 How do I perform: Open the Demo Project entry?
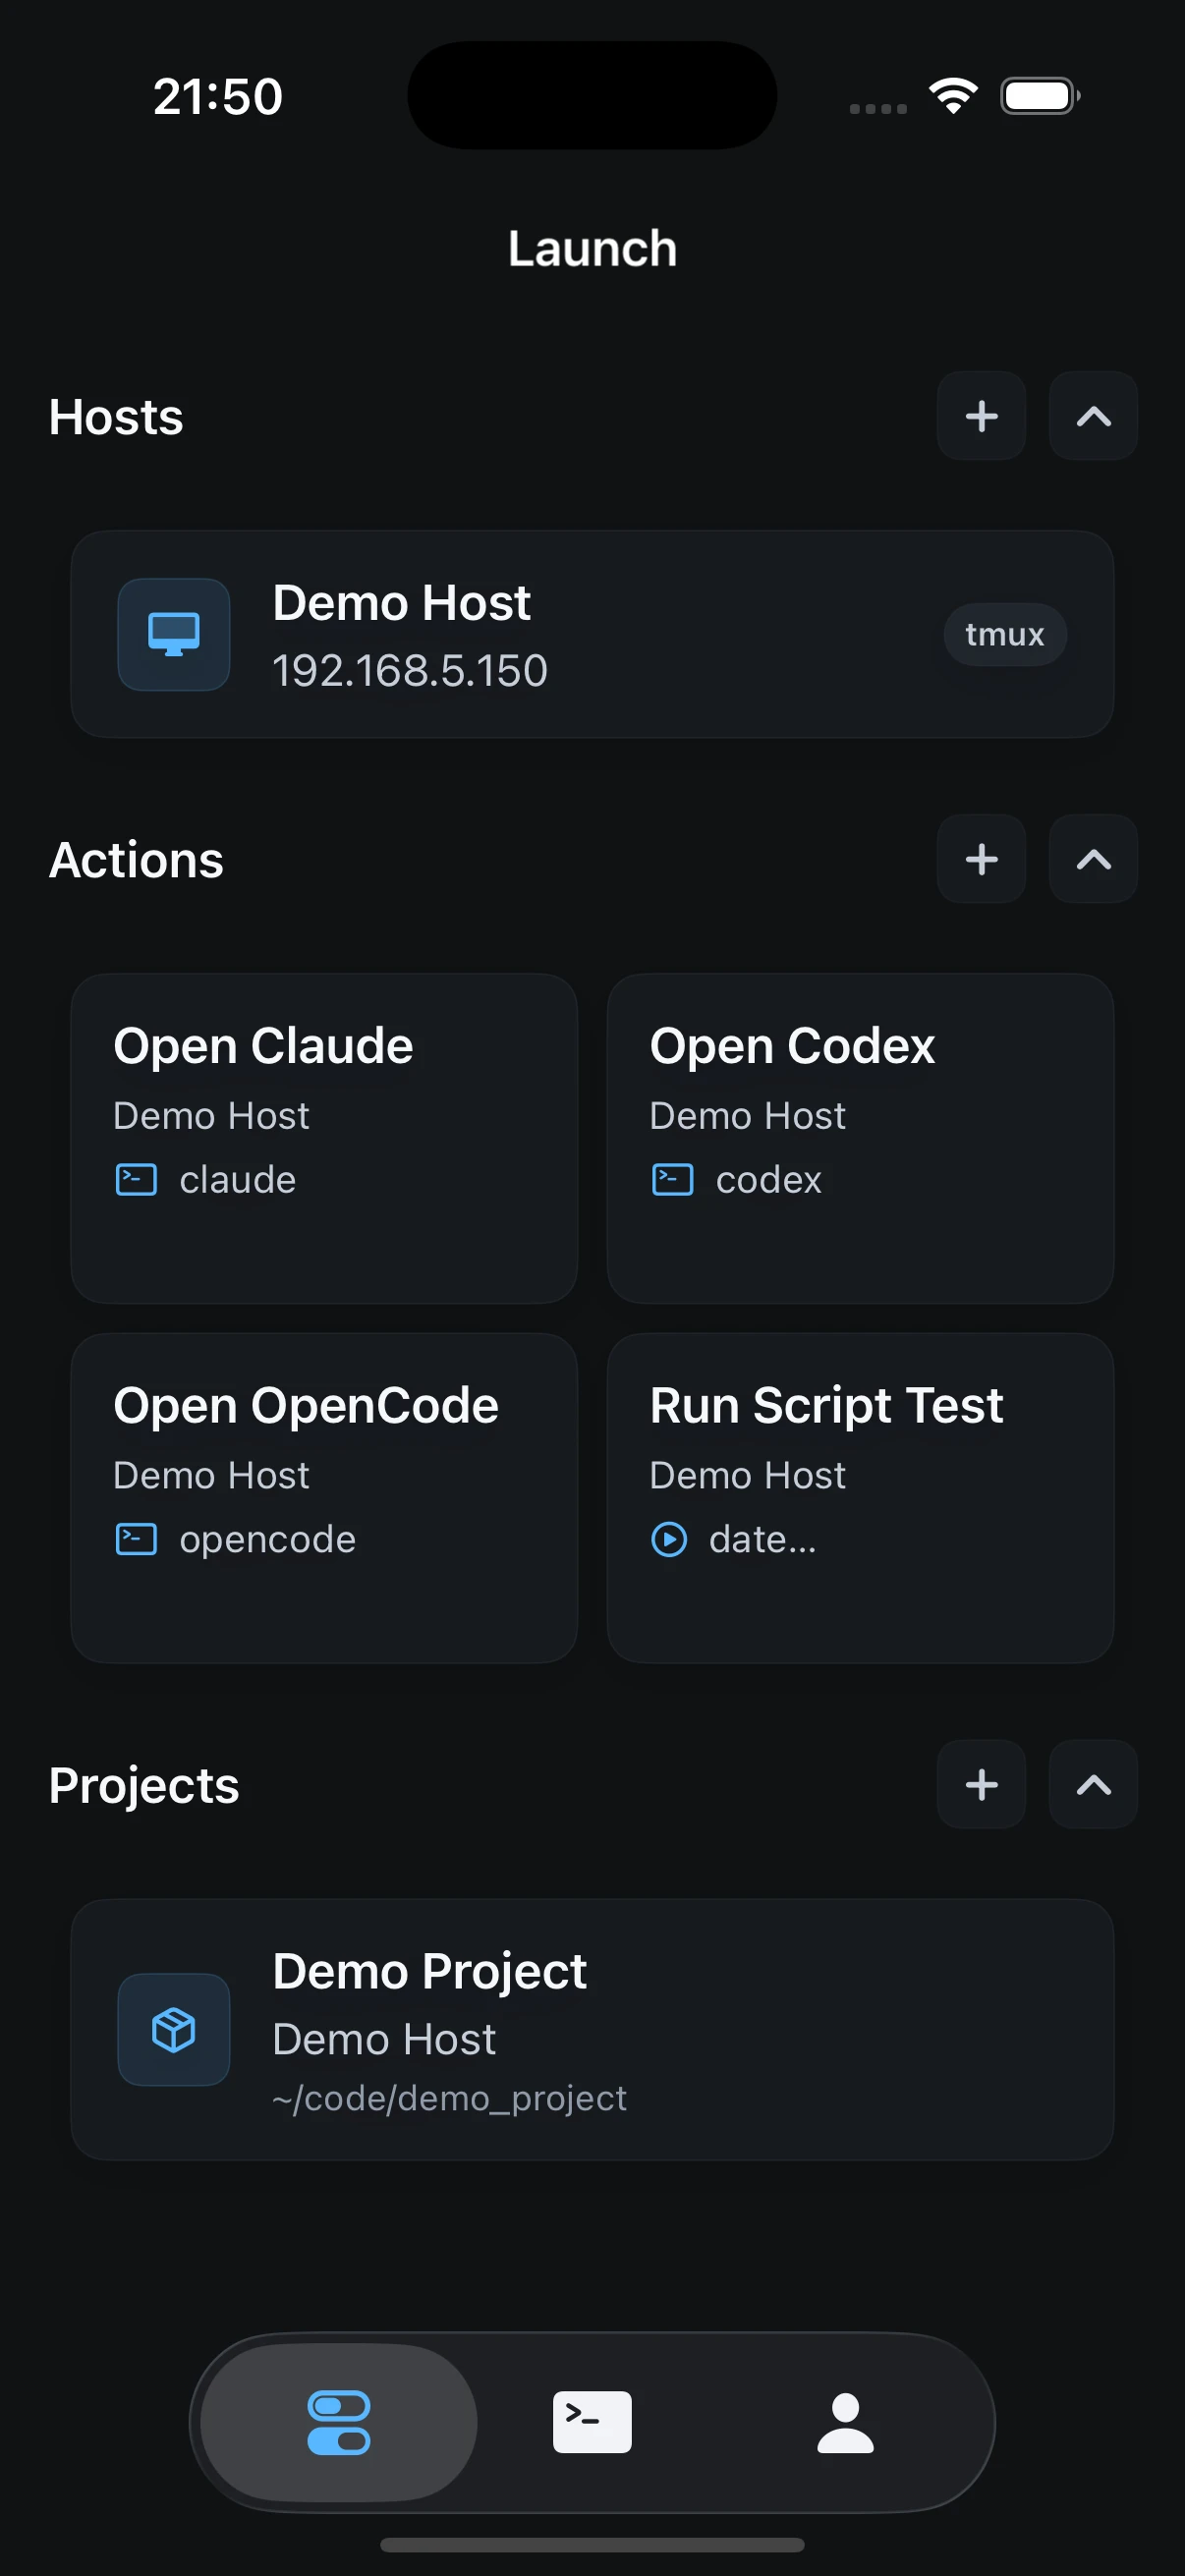[592, 2030]
